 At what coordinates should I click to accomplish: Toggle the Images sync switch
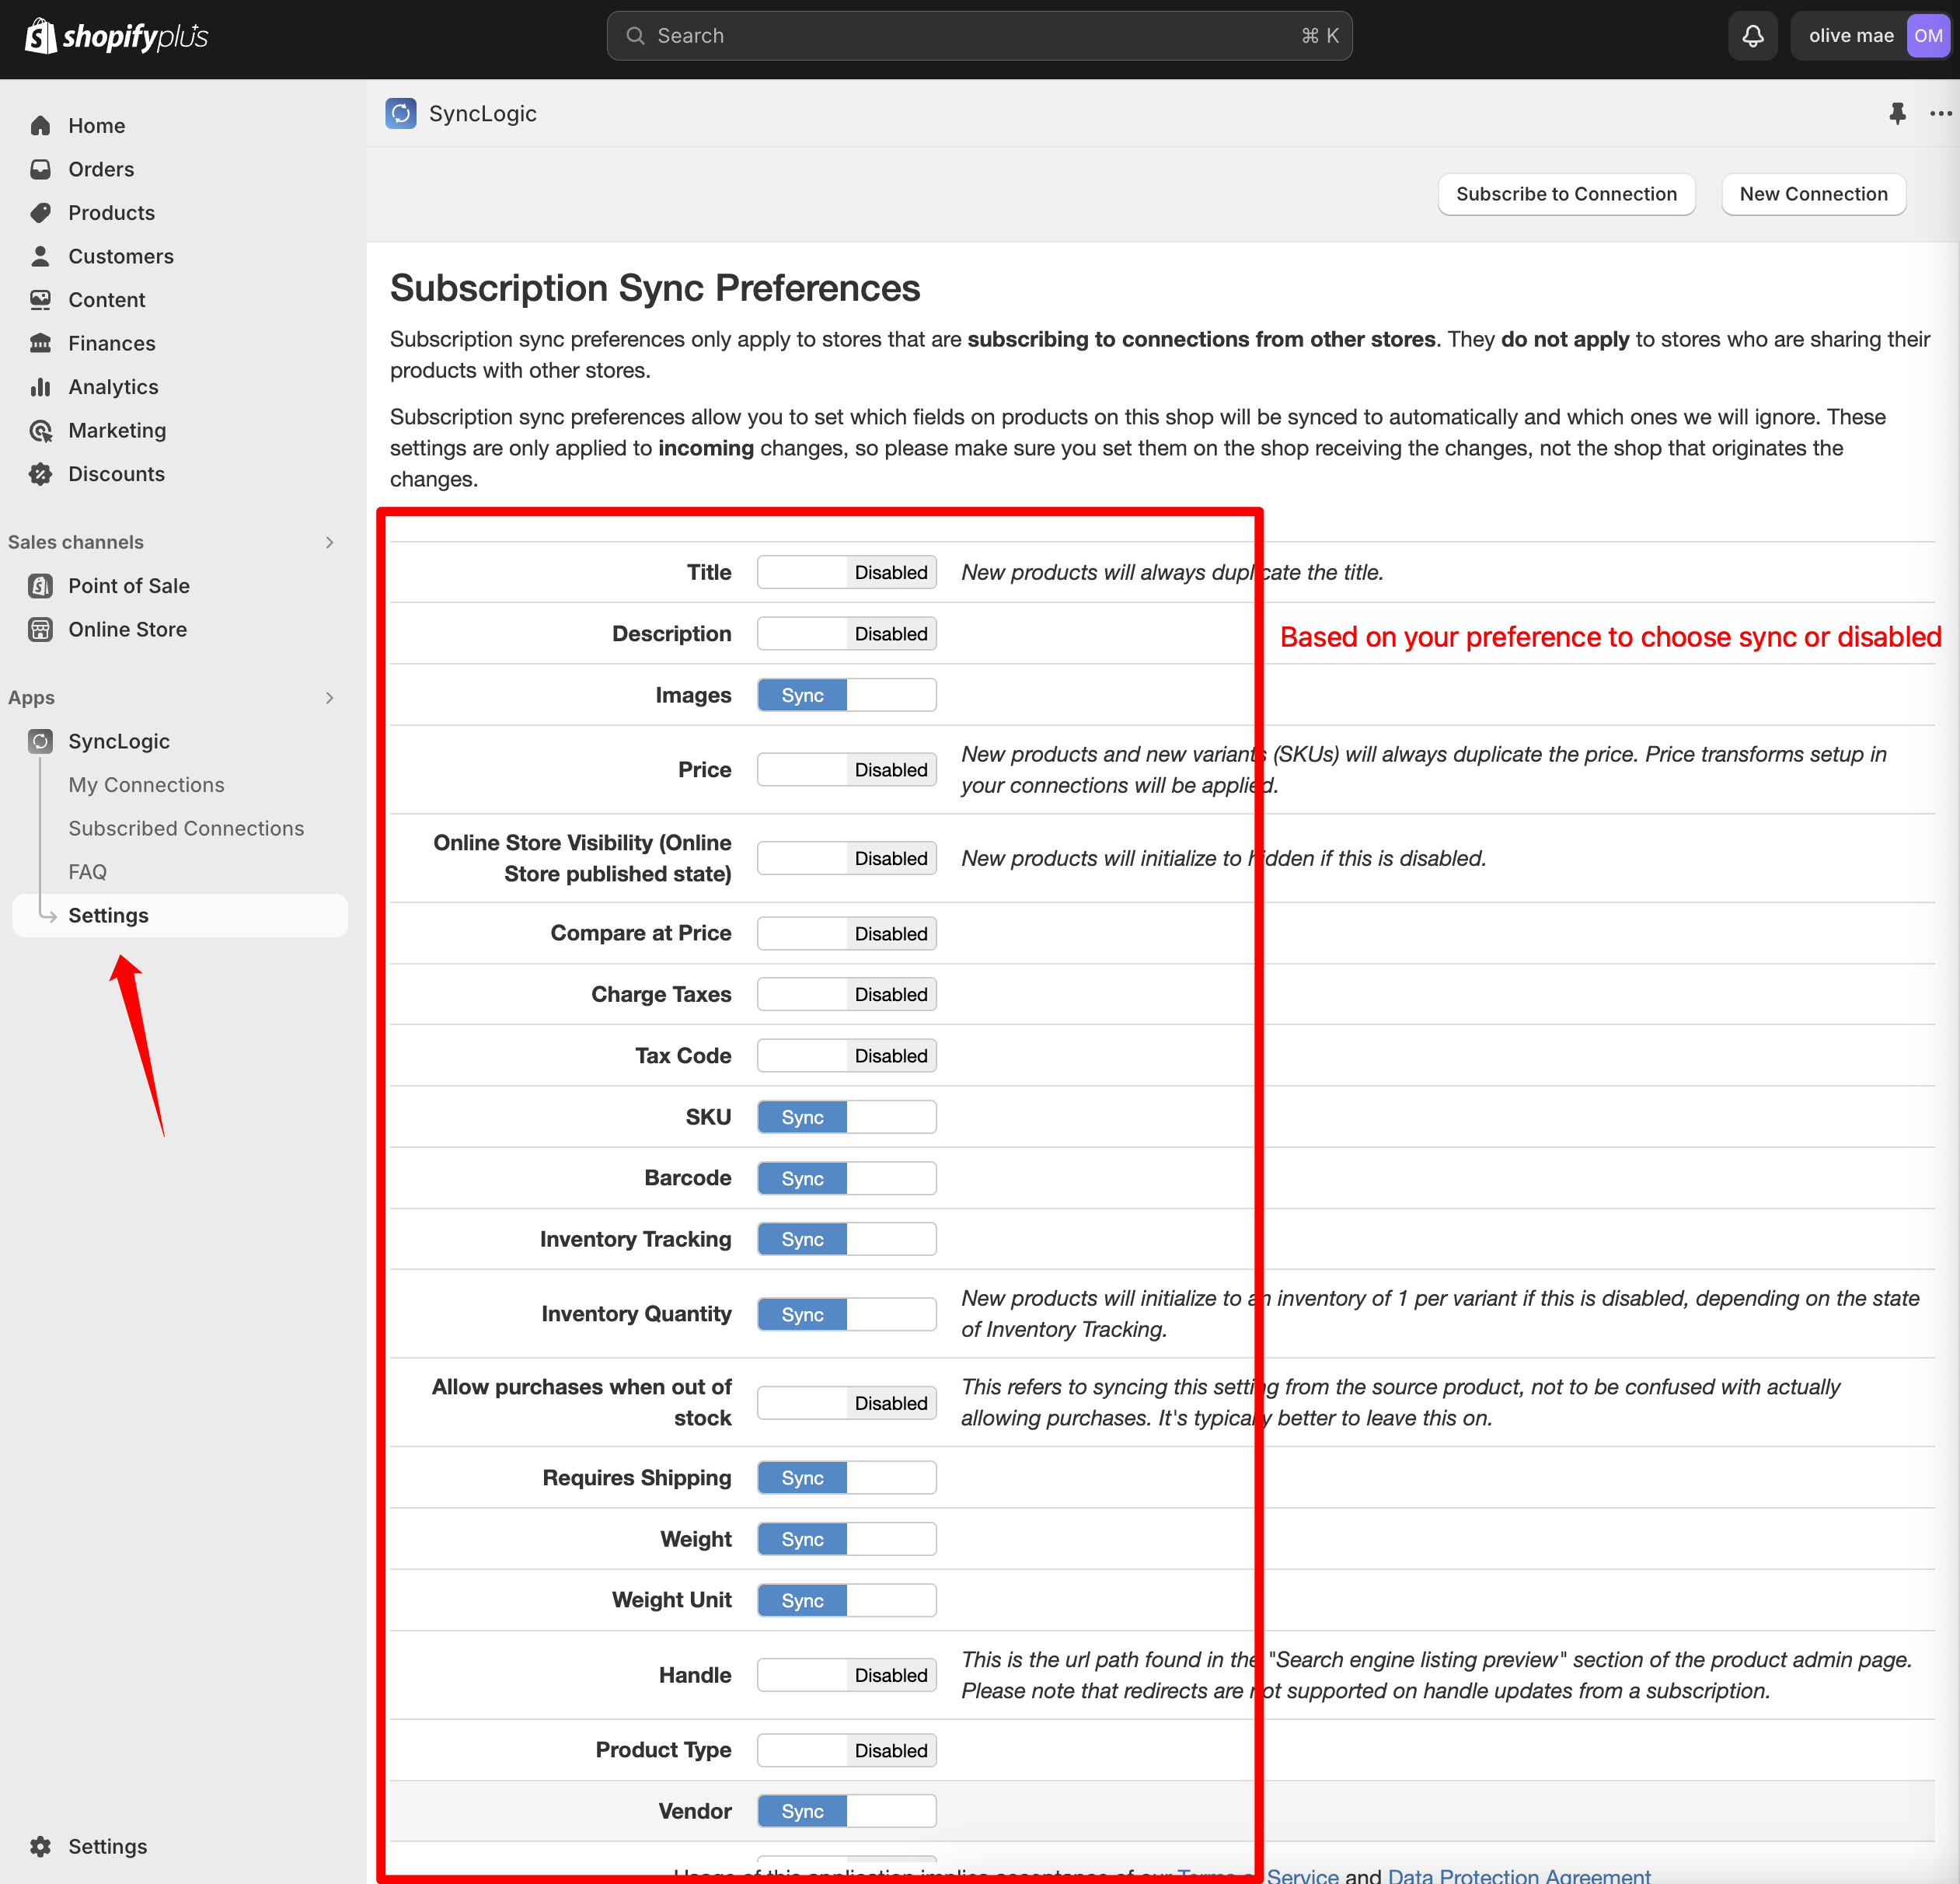click(846, 695)
